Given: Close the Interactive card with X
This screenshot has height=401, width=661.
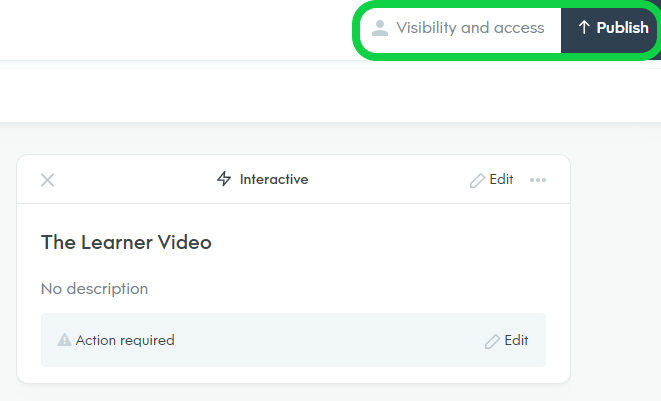Looking at the screenshot, I should tap(48, 180).
